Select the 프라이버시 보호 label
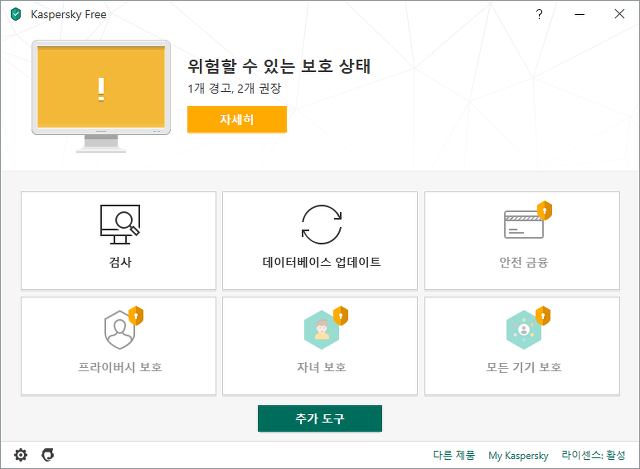 click(120, 367)
